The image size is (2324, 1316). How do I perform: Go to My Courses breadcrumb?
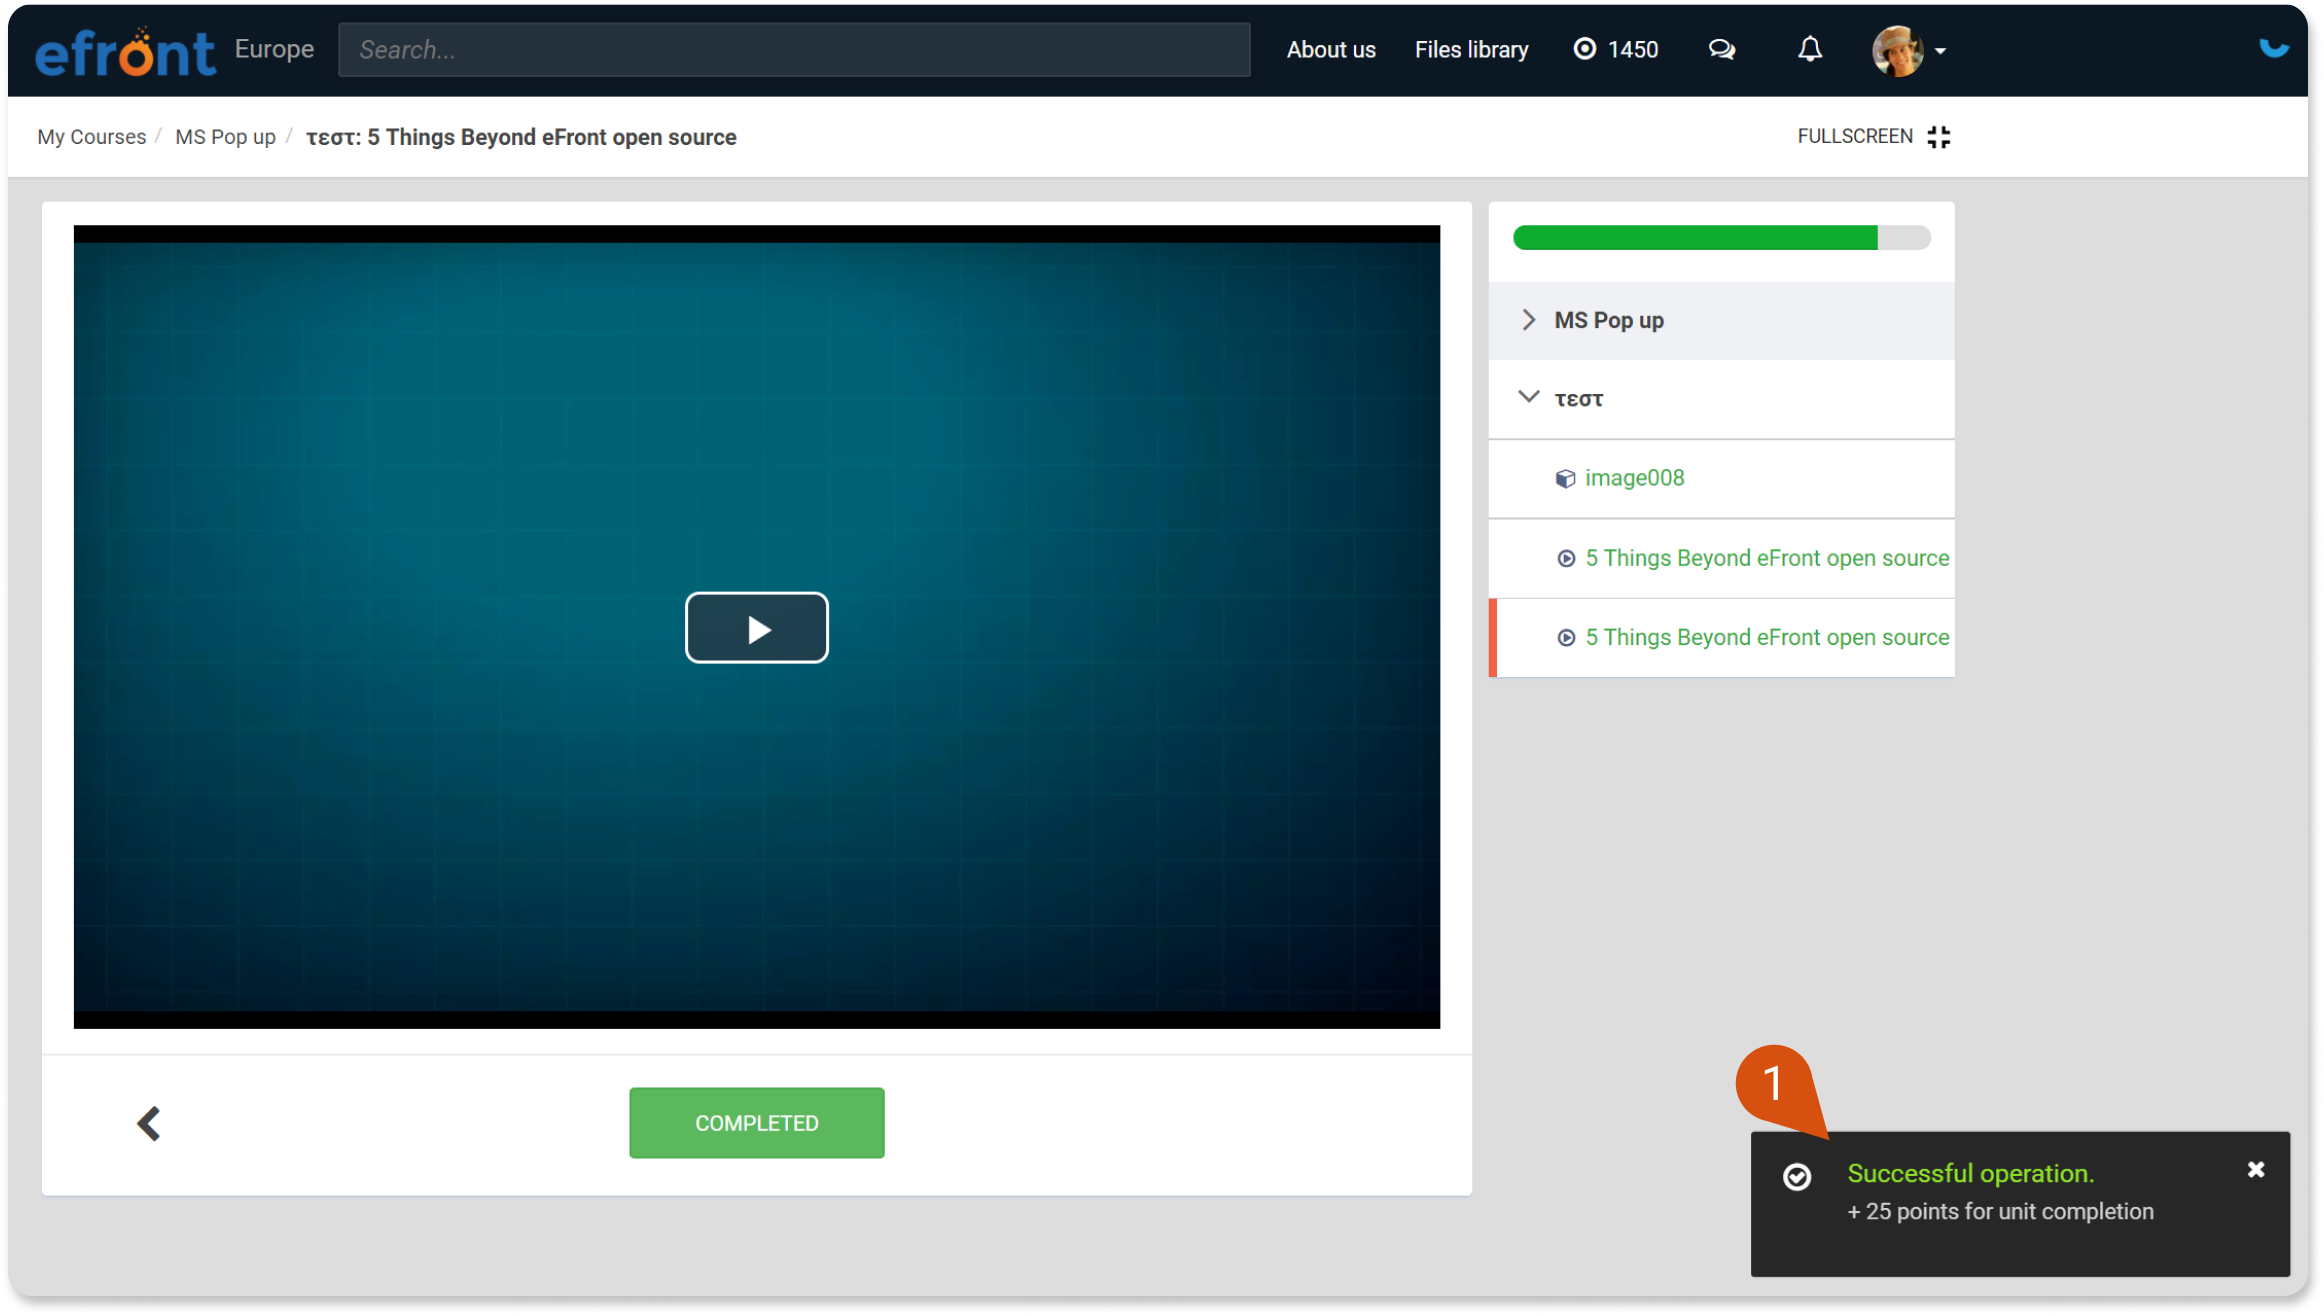(x=92, y=137)
